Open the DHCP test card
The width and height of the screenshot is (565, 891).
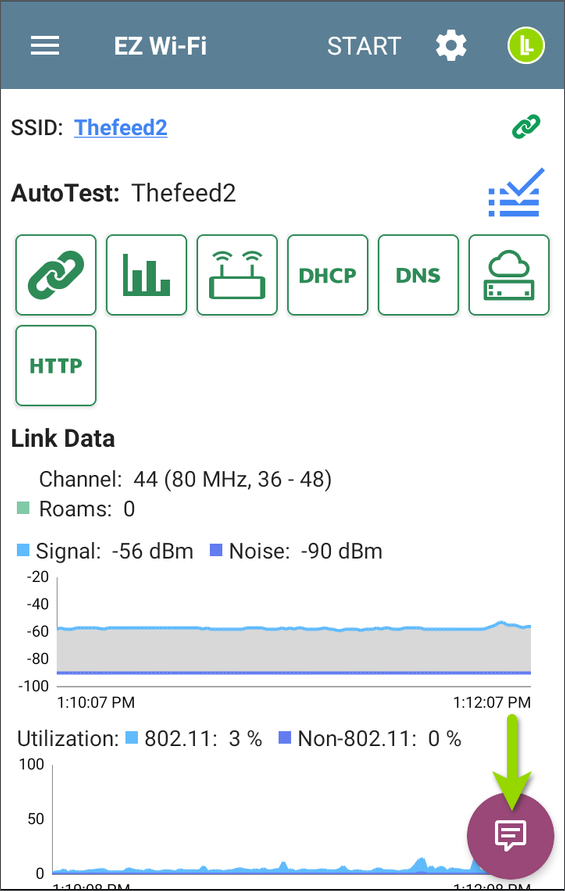[x=328, y=275]
